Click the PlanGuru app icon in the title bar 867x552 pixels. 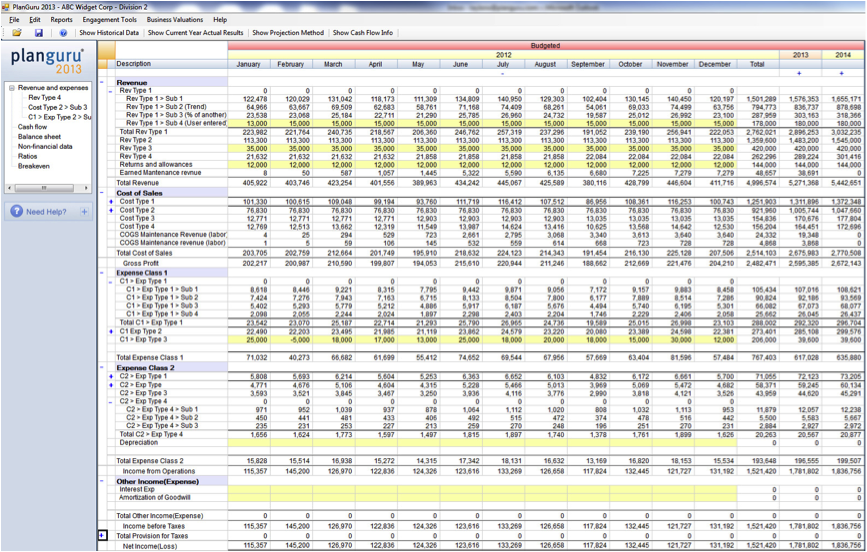4,7
